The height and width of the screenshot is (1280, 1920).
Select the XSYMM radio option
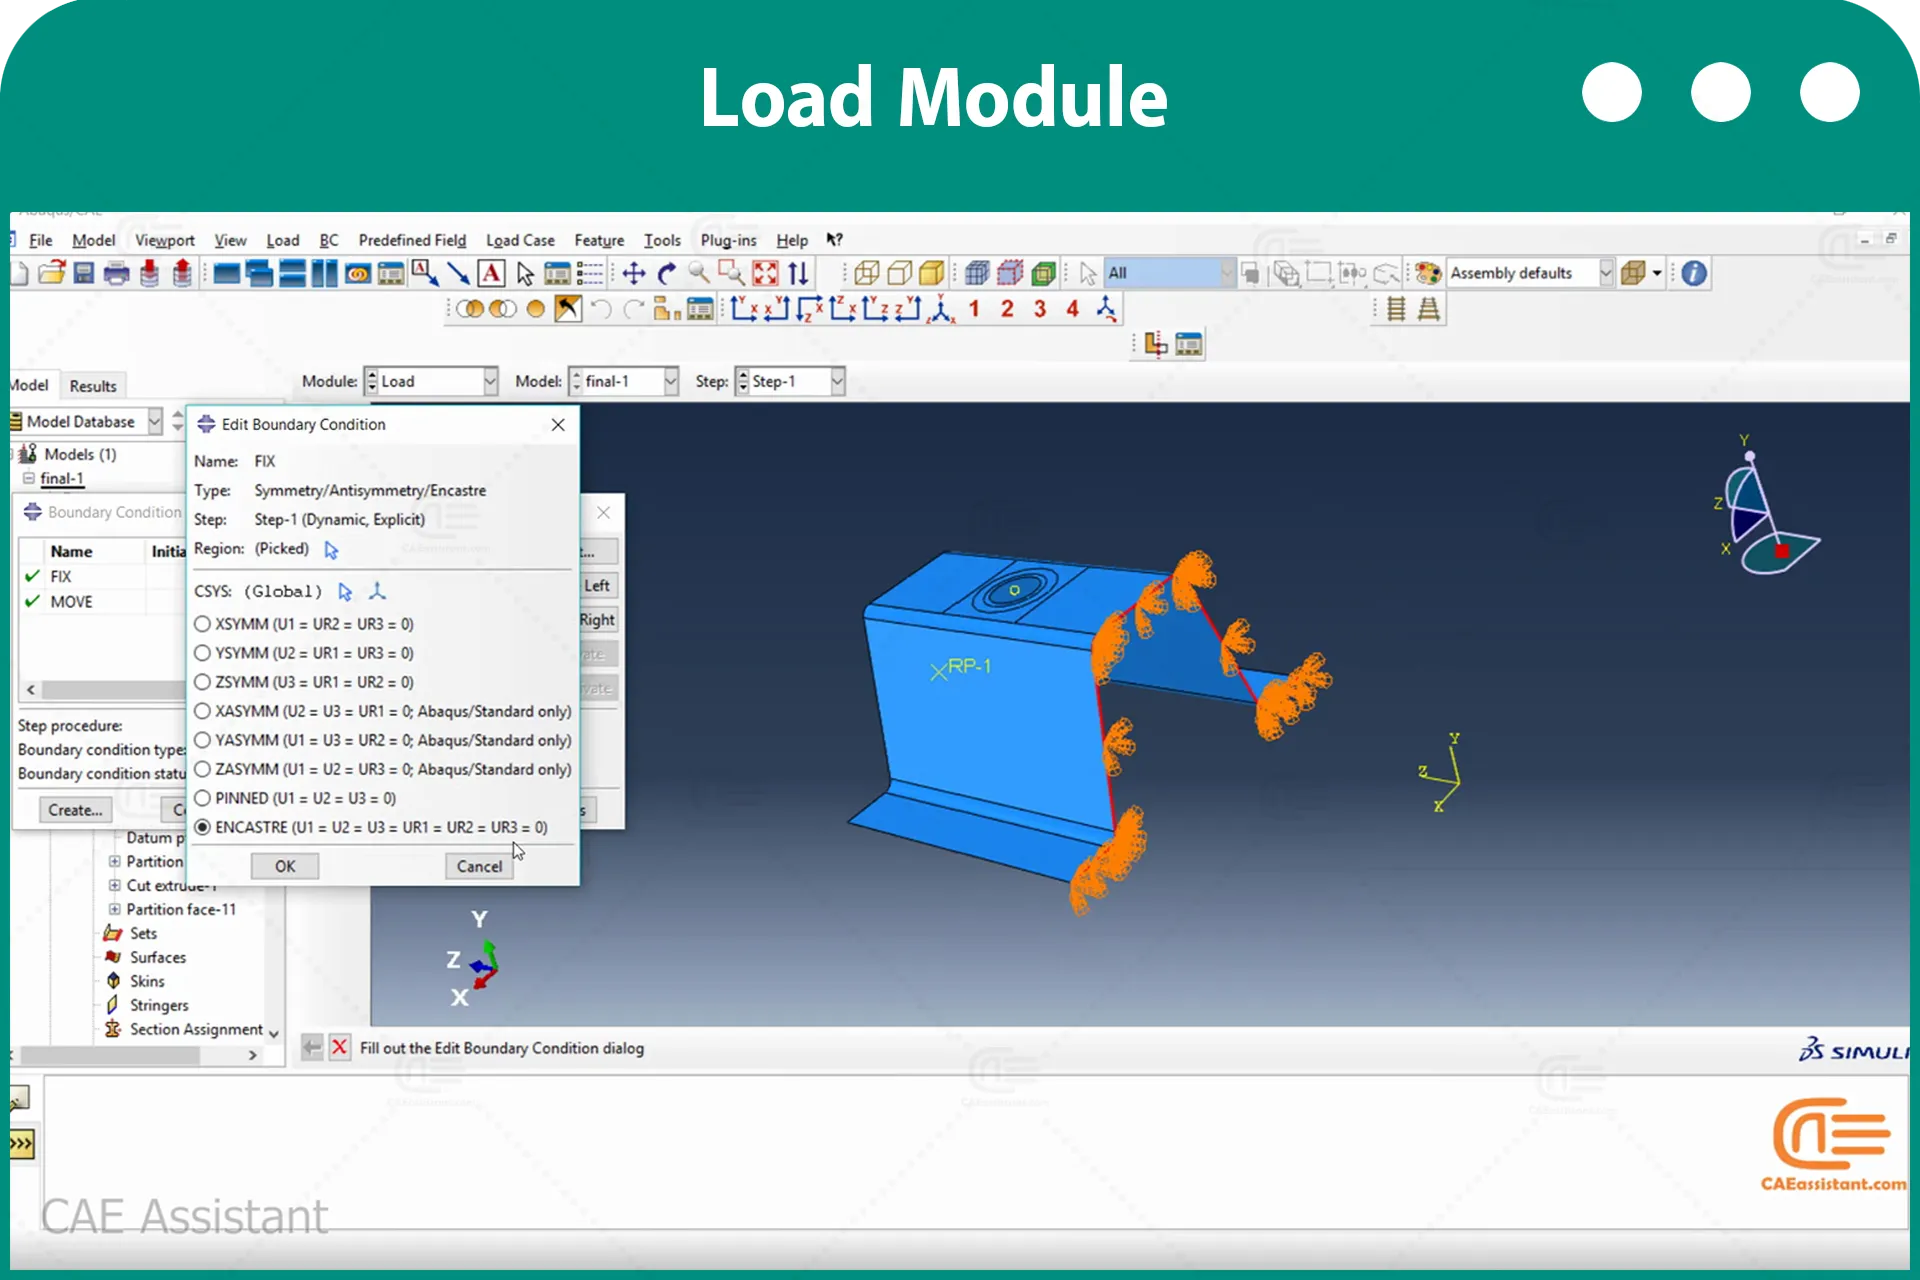coord(203,624)
